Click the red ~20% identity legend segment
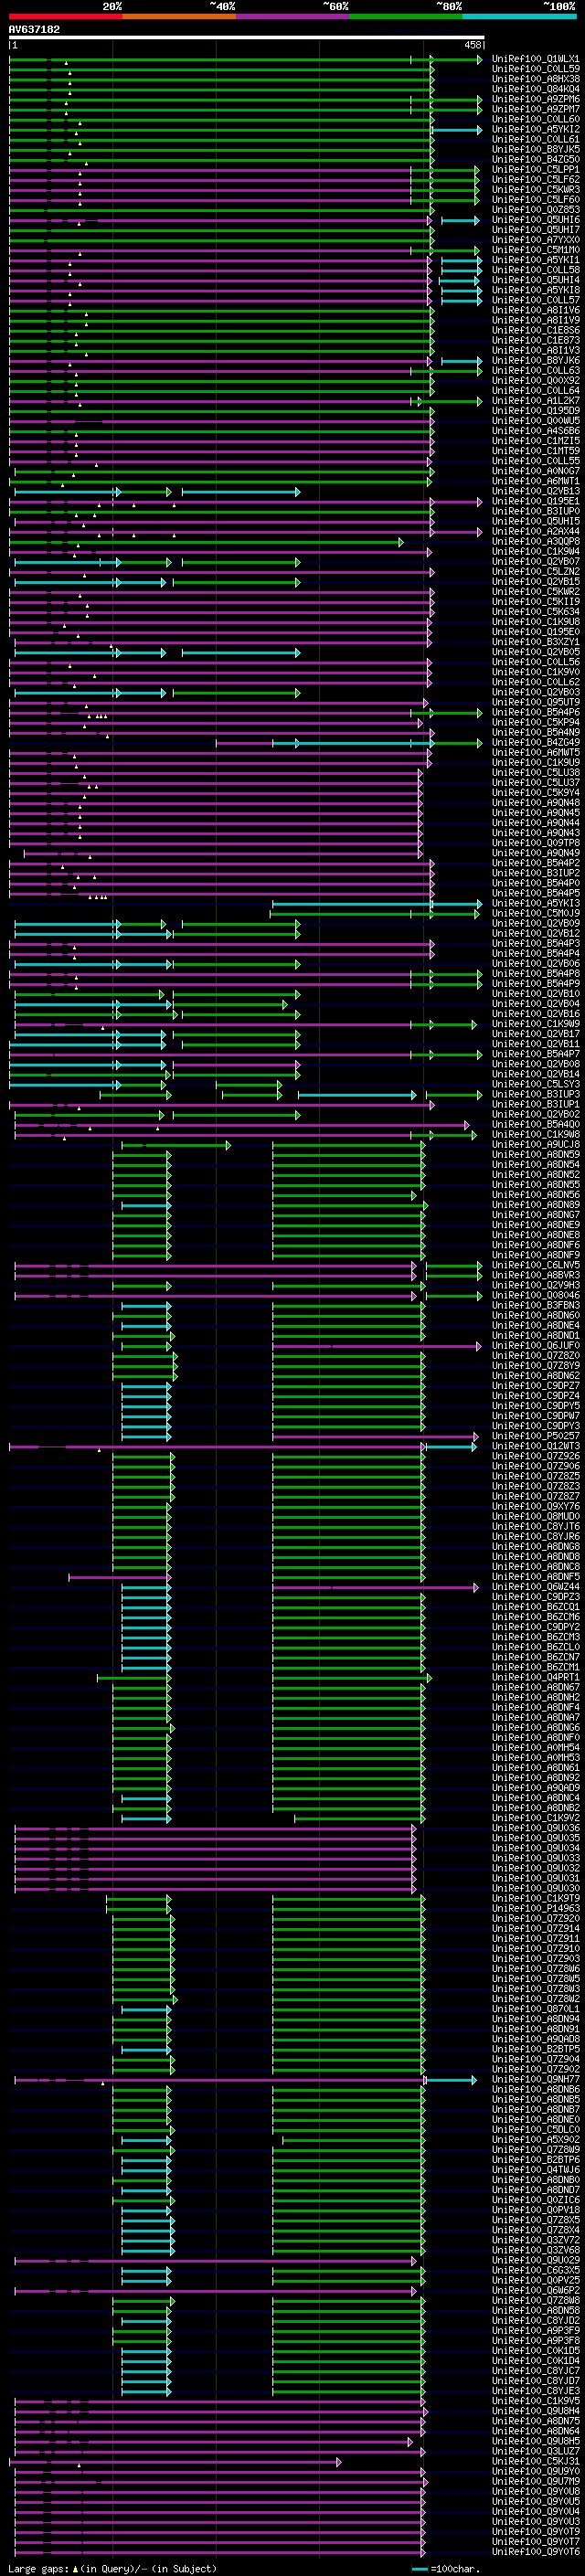 (65, 16)
